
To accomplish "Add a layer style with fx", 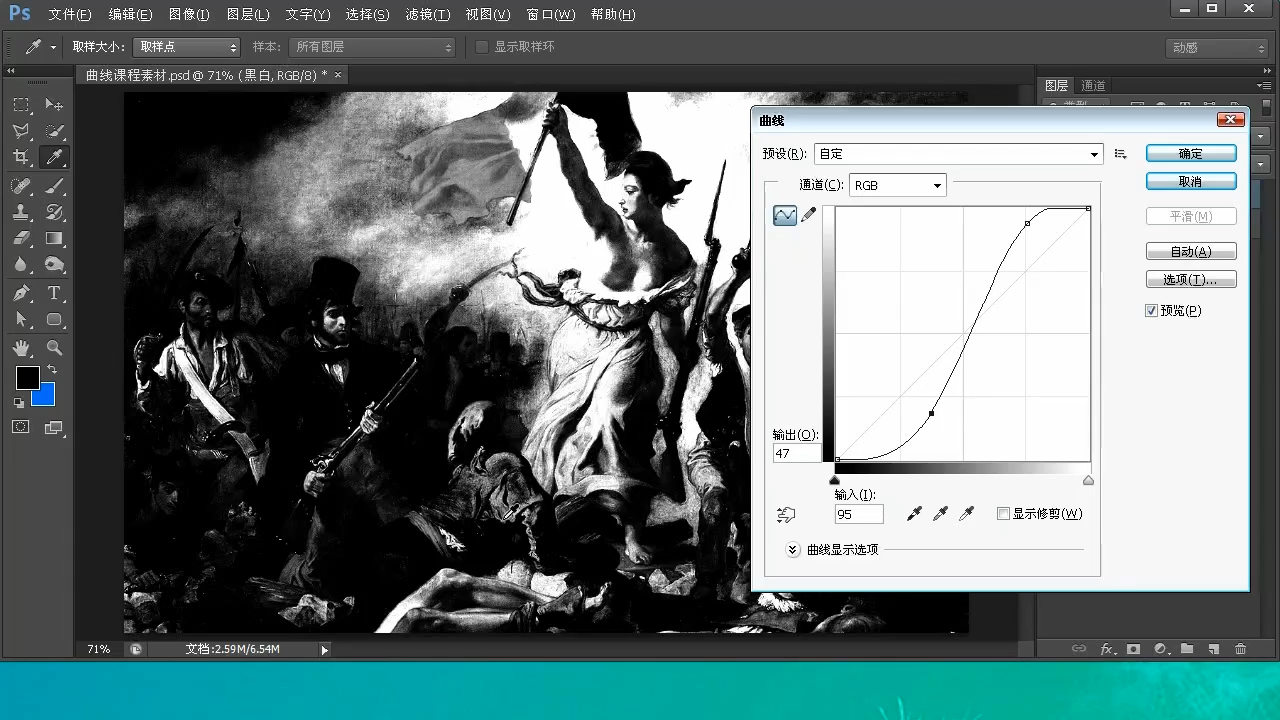I will pyautogui.click(x=1107, y=649).
